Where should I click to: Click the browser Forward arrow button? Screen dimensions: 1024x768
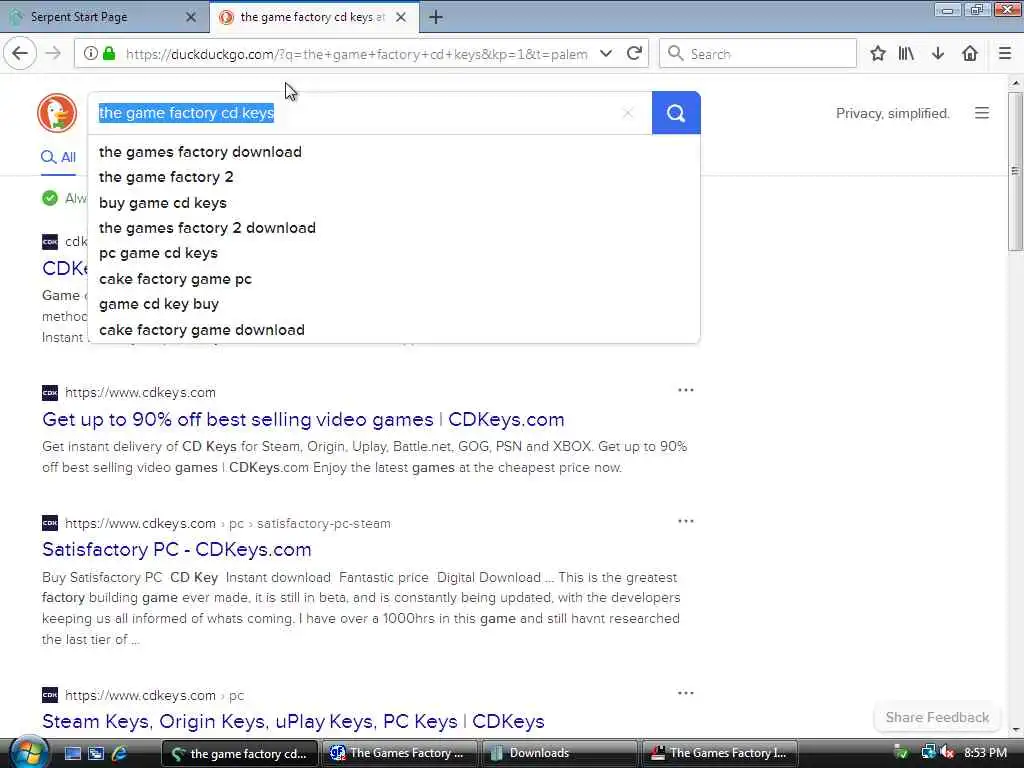53,54
